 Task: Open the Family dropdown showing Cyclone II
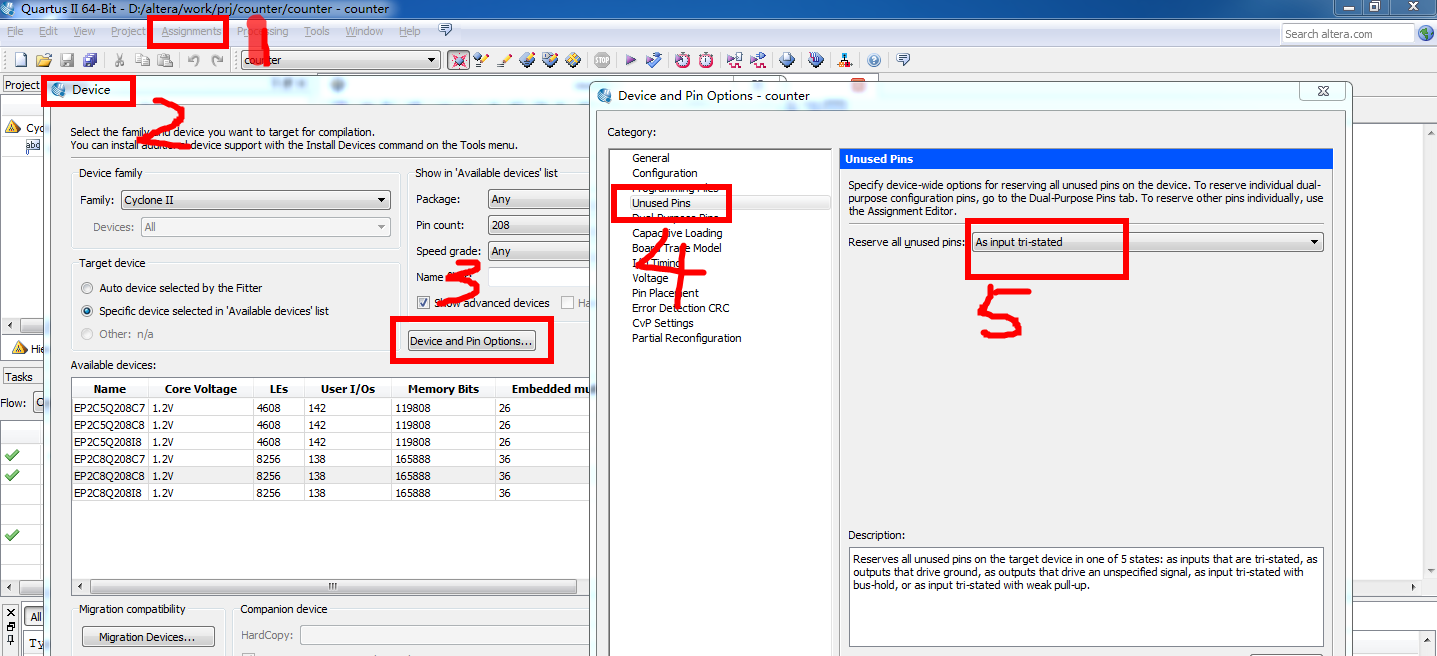click(255, 200)
